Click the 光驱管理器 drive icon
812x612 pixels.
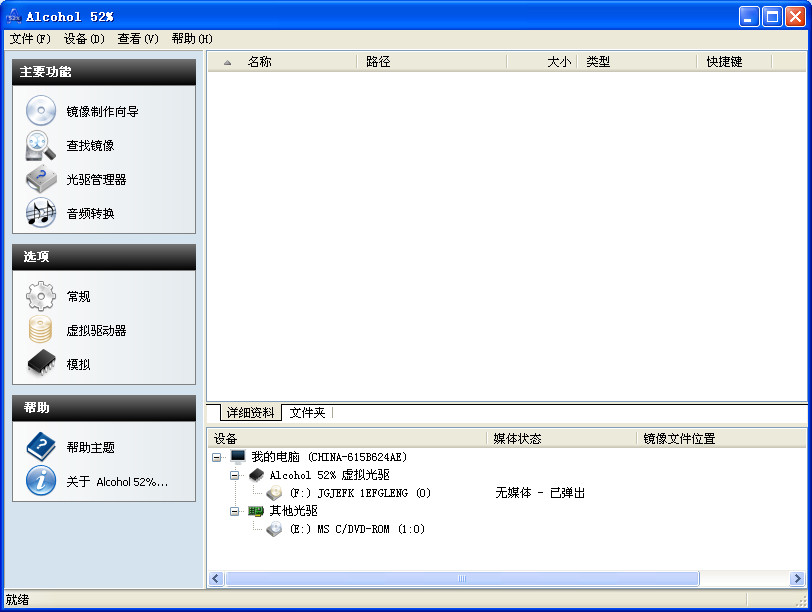41,179
